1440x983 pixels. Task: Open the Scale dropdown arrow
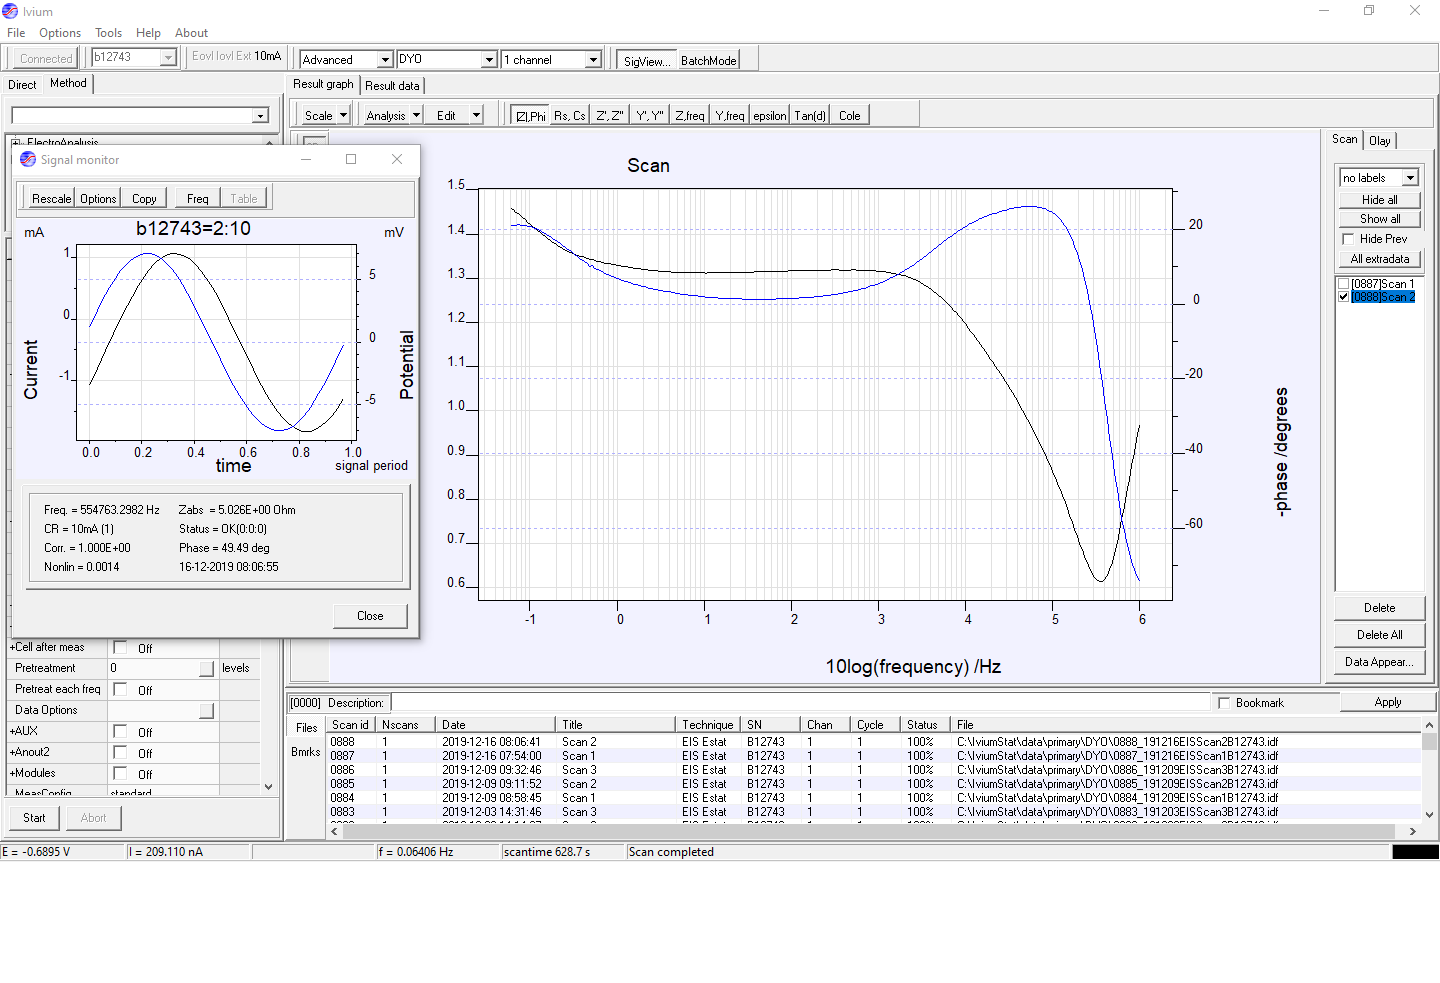[343, 116]
